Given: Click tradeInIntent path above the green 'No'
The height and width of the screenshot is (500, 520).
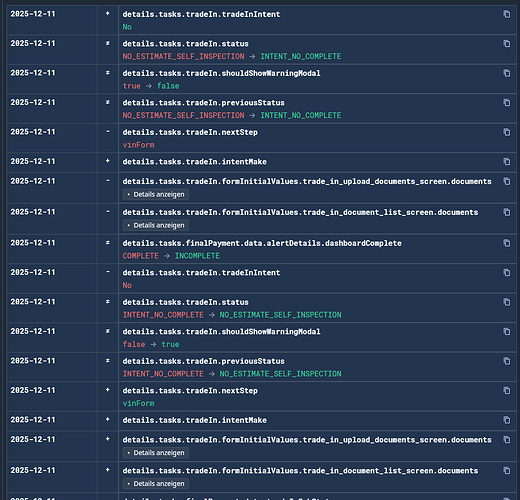Looking at the screenshot, I should (201, 14).
